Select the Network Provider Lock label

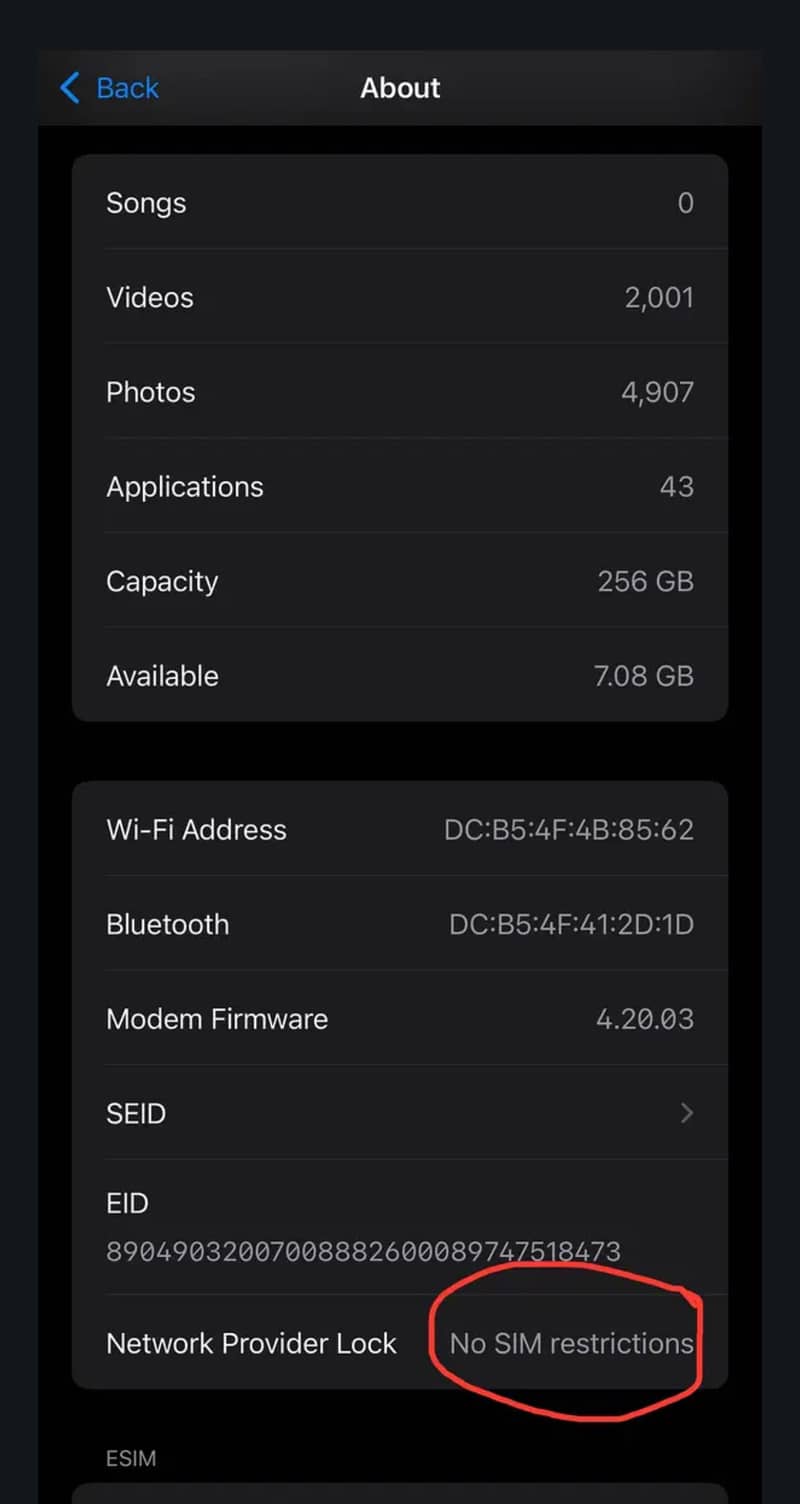pos(251,1343)
